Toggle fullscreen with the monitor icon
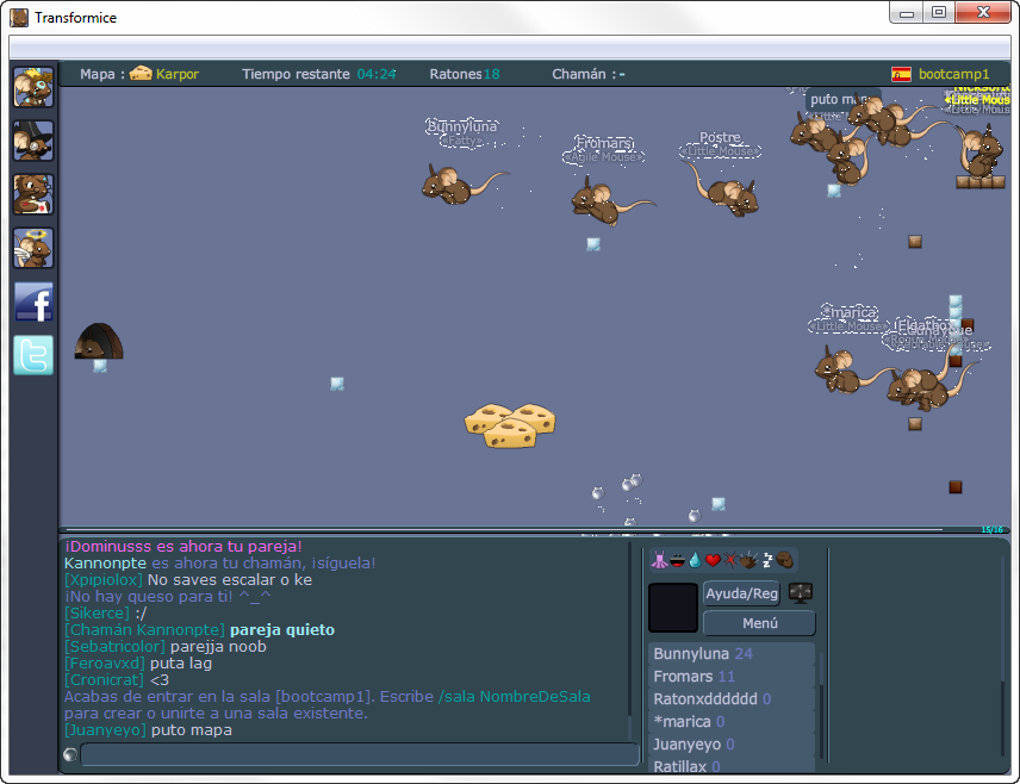The width and height of the screenshot is (1020, 784). (x=800, y=593)
